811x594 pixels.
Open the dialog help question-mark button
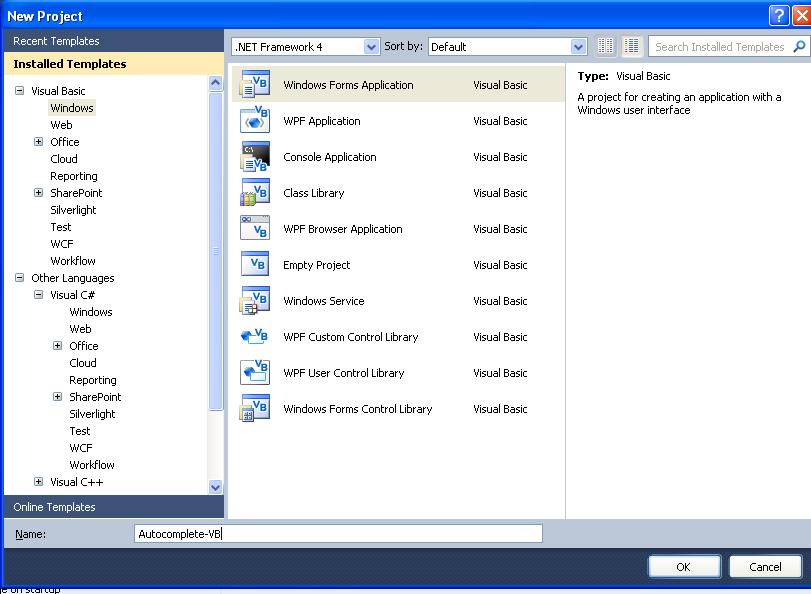pos(779,16)
